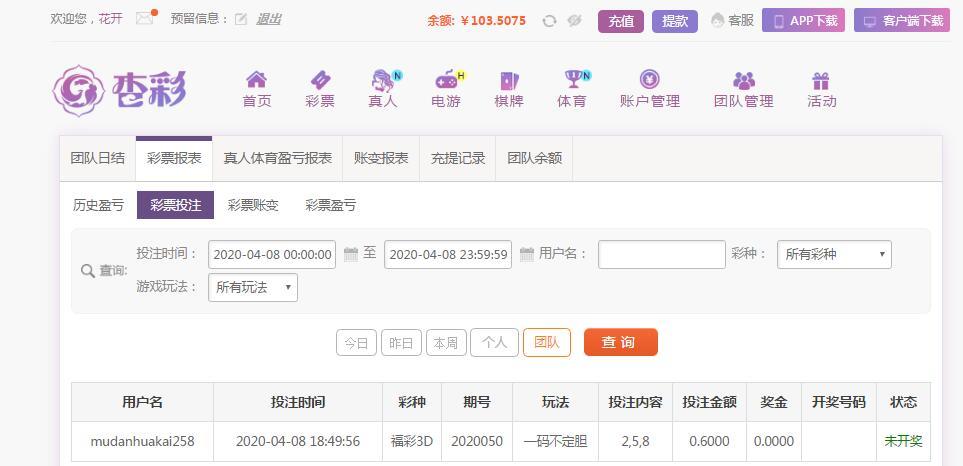Select the 团队 team filter toggle

tap(547, 342)
